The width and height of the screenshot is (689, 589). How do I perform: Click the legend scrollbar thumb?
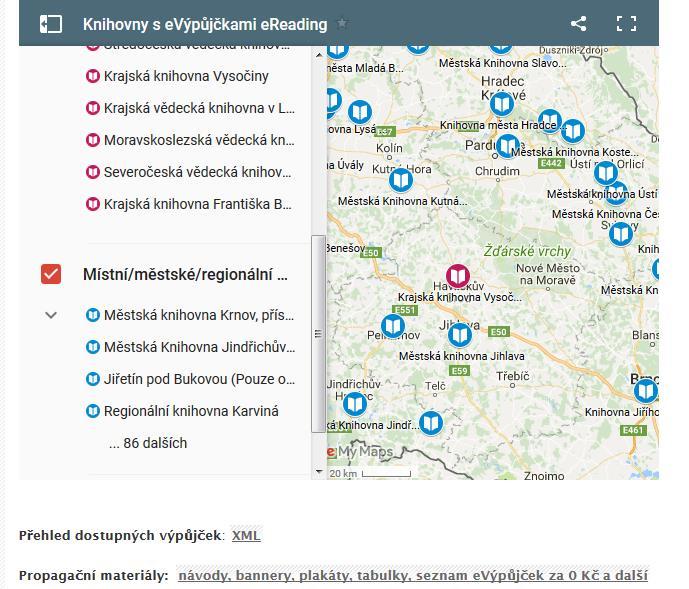(319, 334)
